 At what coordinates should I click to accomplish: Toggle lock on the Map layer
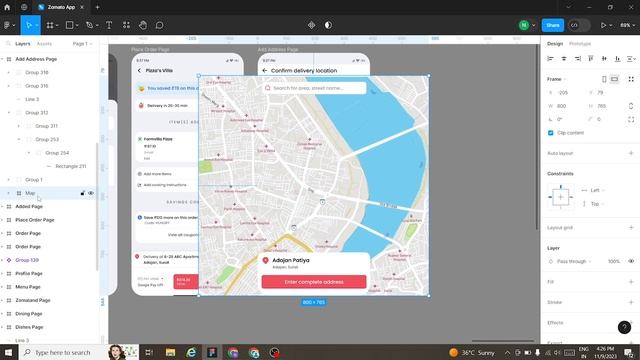[82, 193]
